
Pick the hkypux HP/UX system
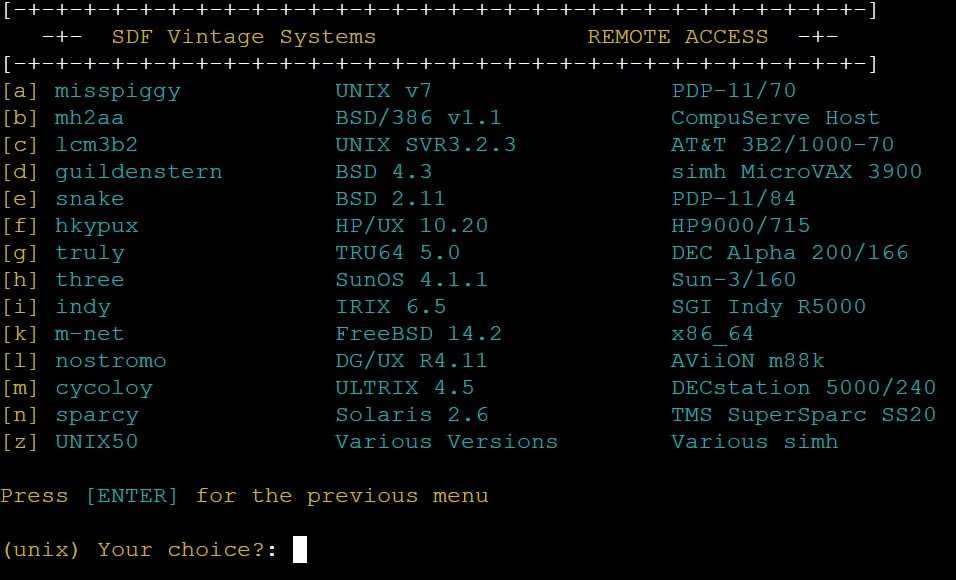point(97,226)
